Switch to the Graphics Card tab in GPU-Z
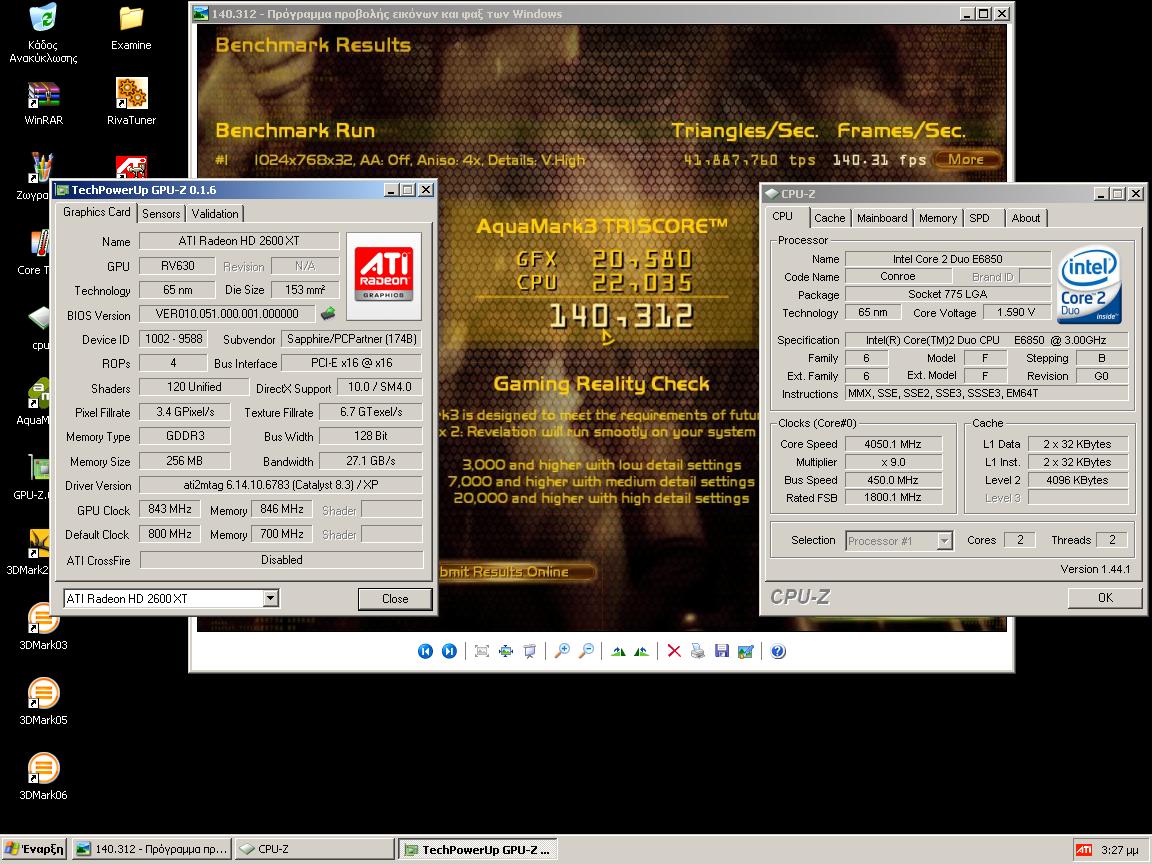The image size is (1152, 864). point(96,212)
